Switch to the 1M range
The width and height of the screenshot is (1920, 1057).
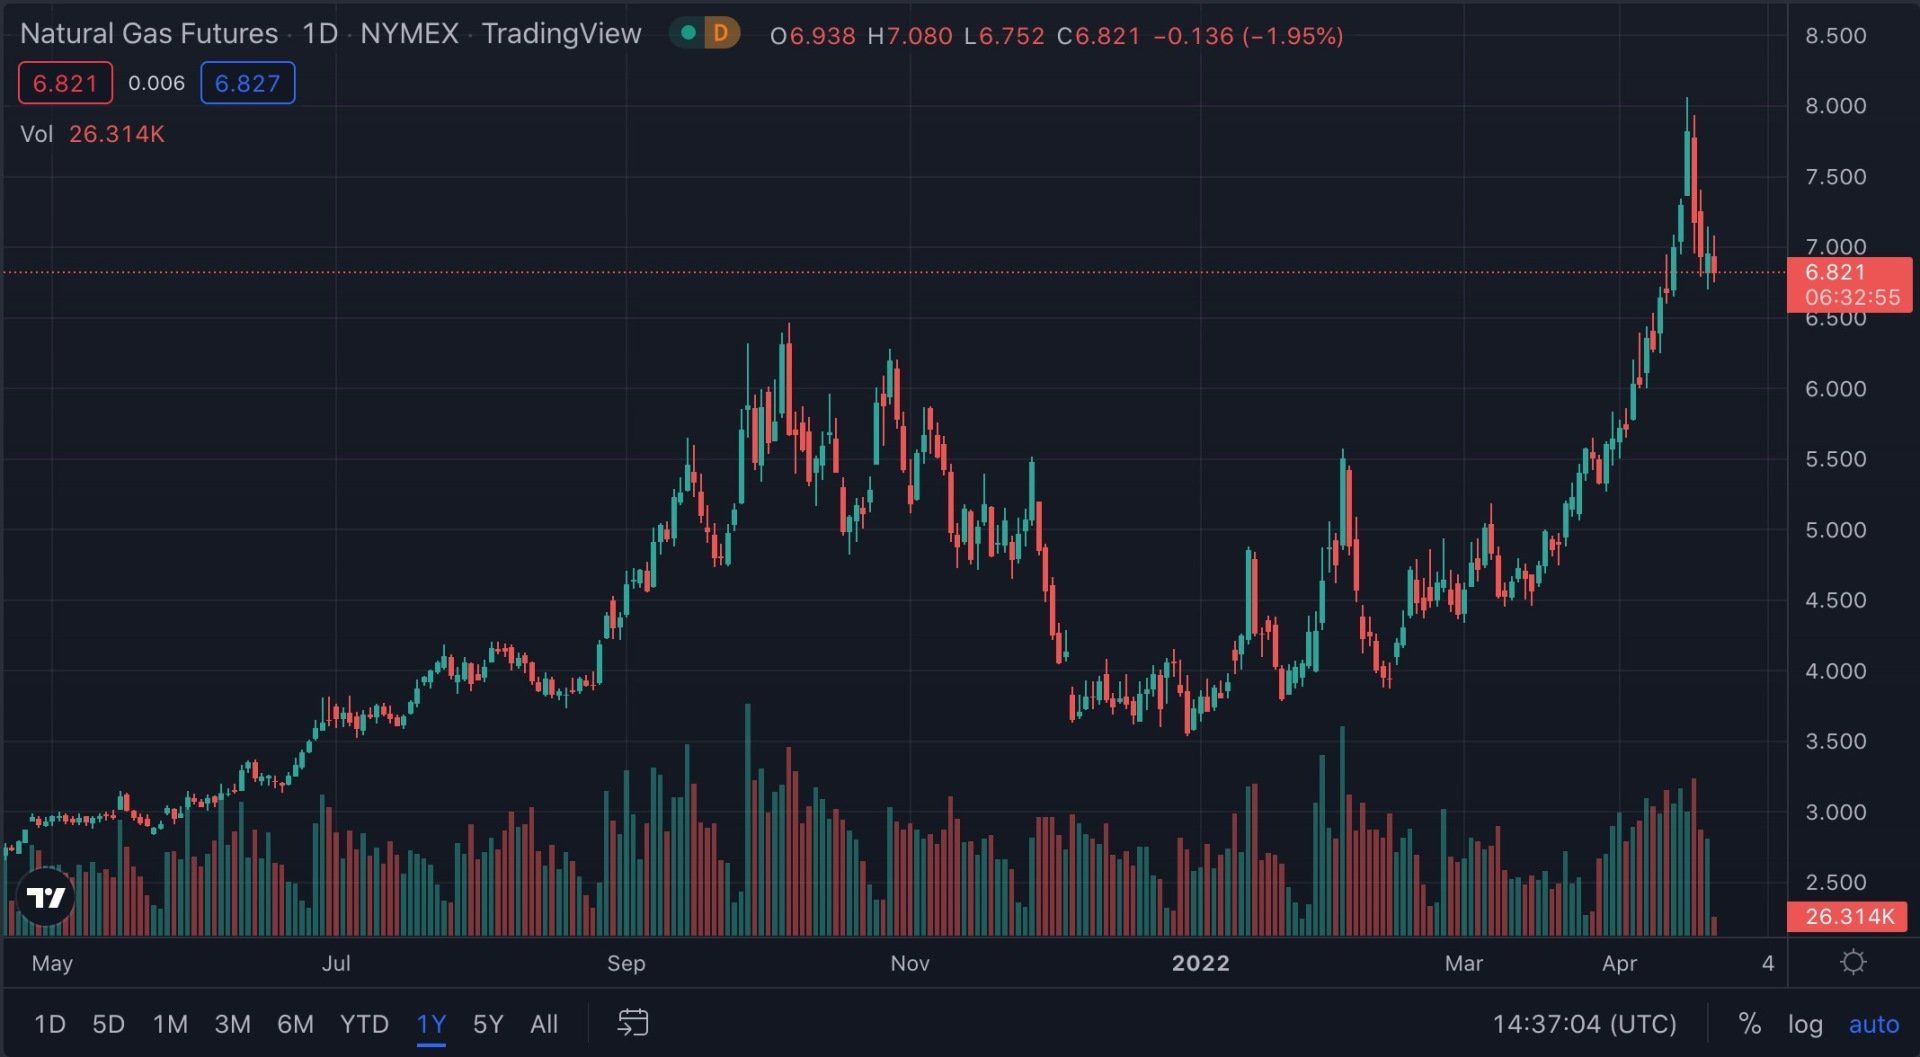point(170,1023)
